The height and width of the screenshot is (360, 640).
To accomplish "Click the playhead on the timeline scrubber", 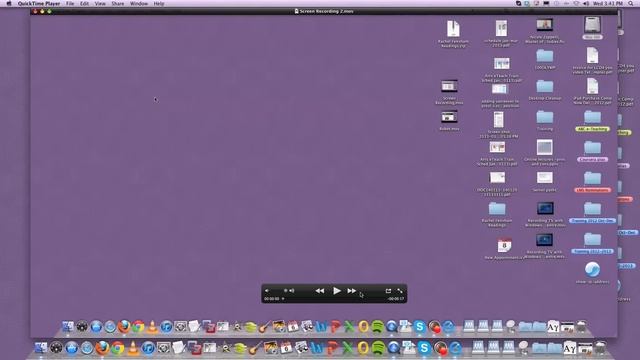I will (283, 299).
